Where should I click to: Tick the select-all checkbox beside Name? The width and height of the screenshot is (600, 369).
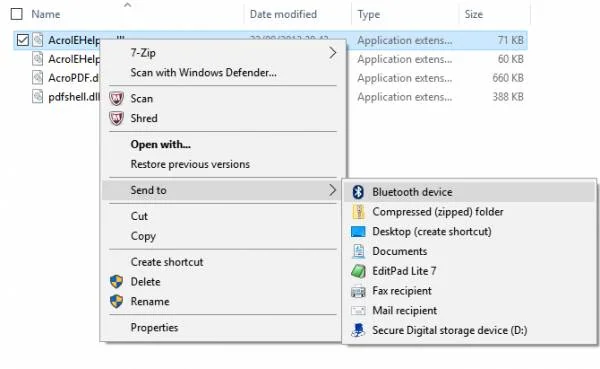[16, 14]
